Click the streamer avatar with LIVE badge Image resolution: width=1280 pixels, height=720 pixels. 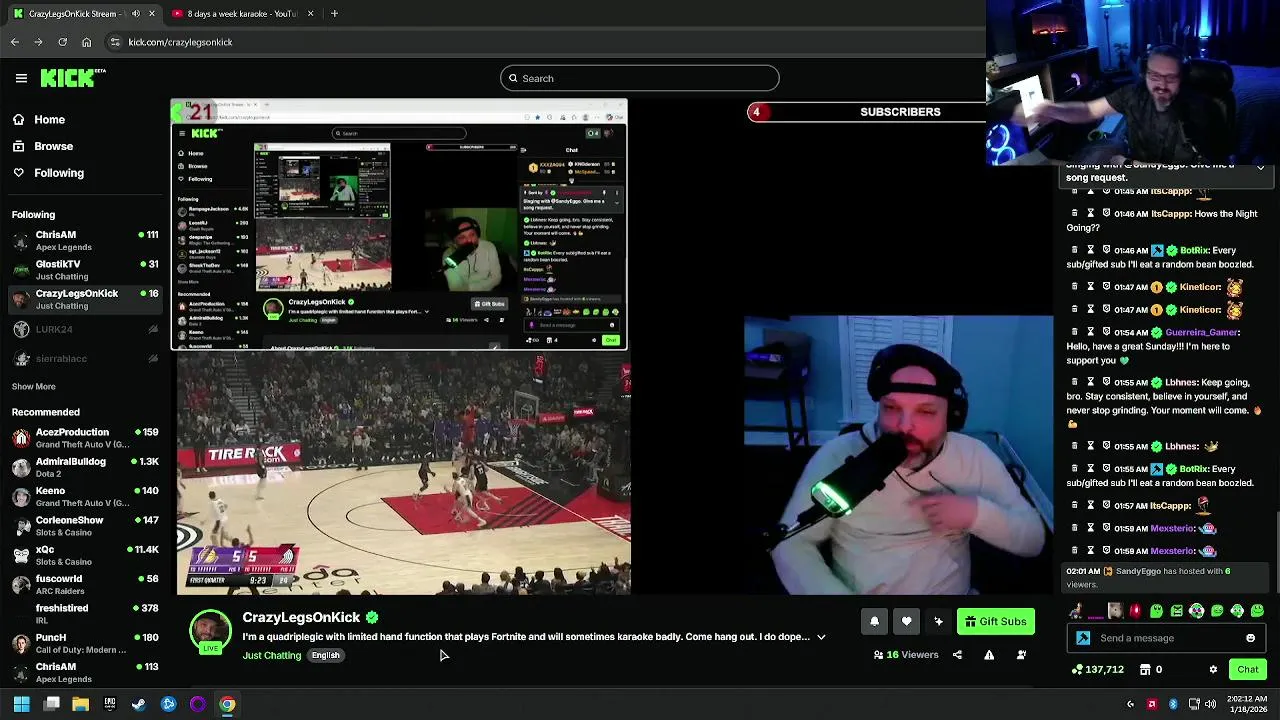[x=210, y=632]
